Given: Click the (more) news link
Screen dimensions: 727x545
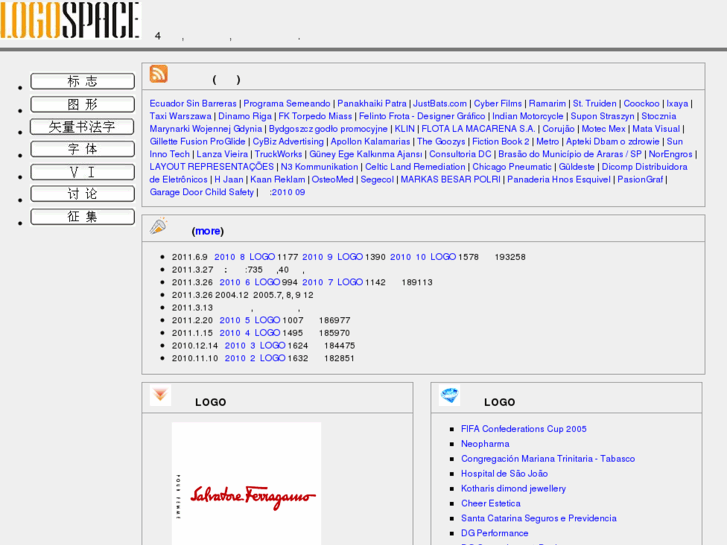Looking at the screenshot, I should [x=208, y=231].
